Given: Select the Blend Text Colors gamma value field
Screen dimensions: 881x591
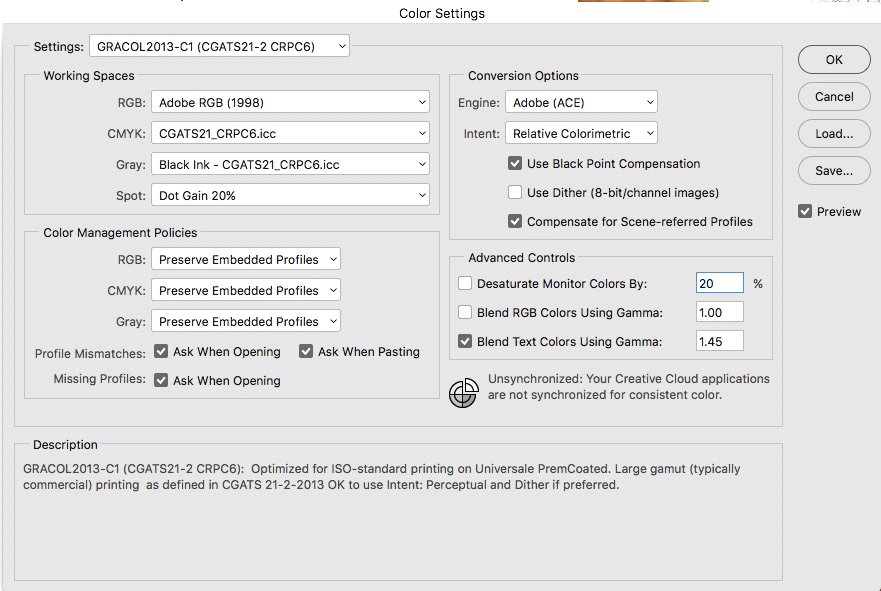Looking at the screenshot, I should pyautogui.click(x=719, y=339).
